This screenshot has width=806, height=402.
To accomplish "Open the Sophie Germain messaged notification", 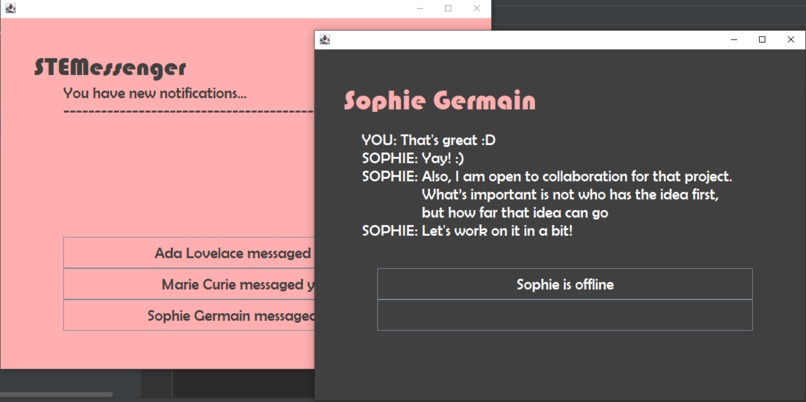I will (189, 315).
